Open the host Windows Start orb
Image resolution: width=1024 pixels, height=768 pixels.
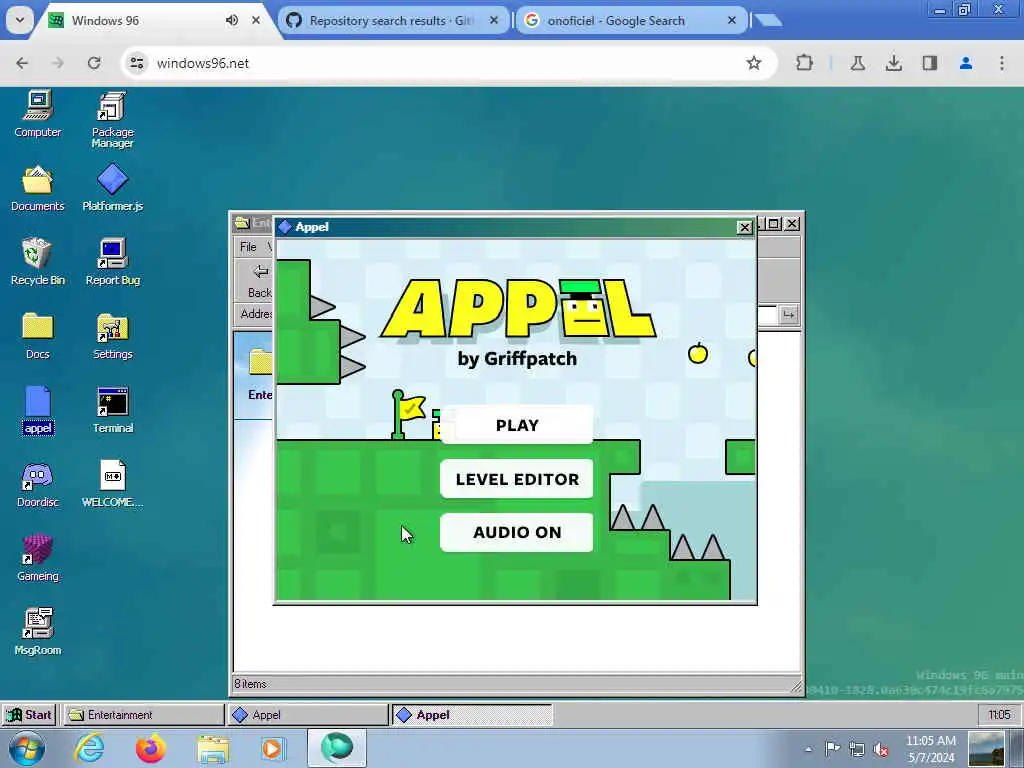point(27,748)
